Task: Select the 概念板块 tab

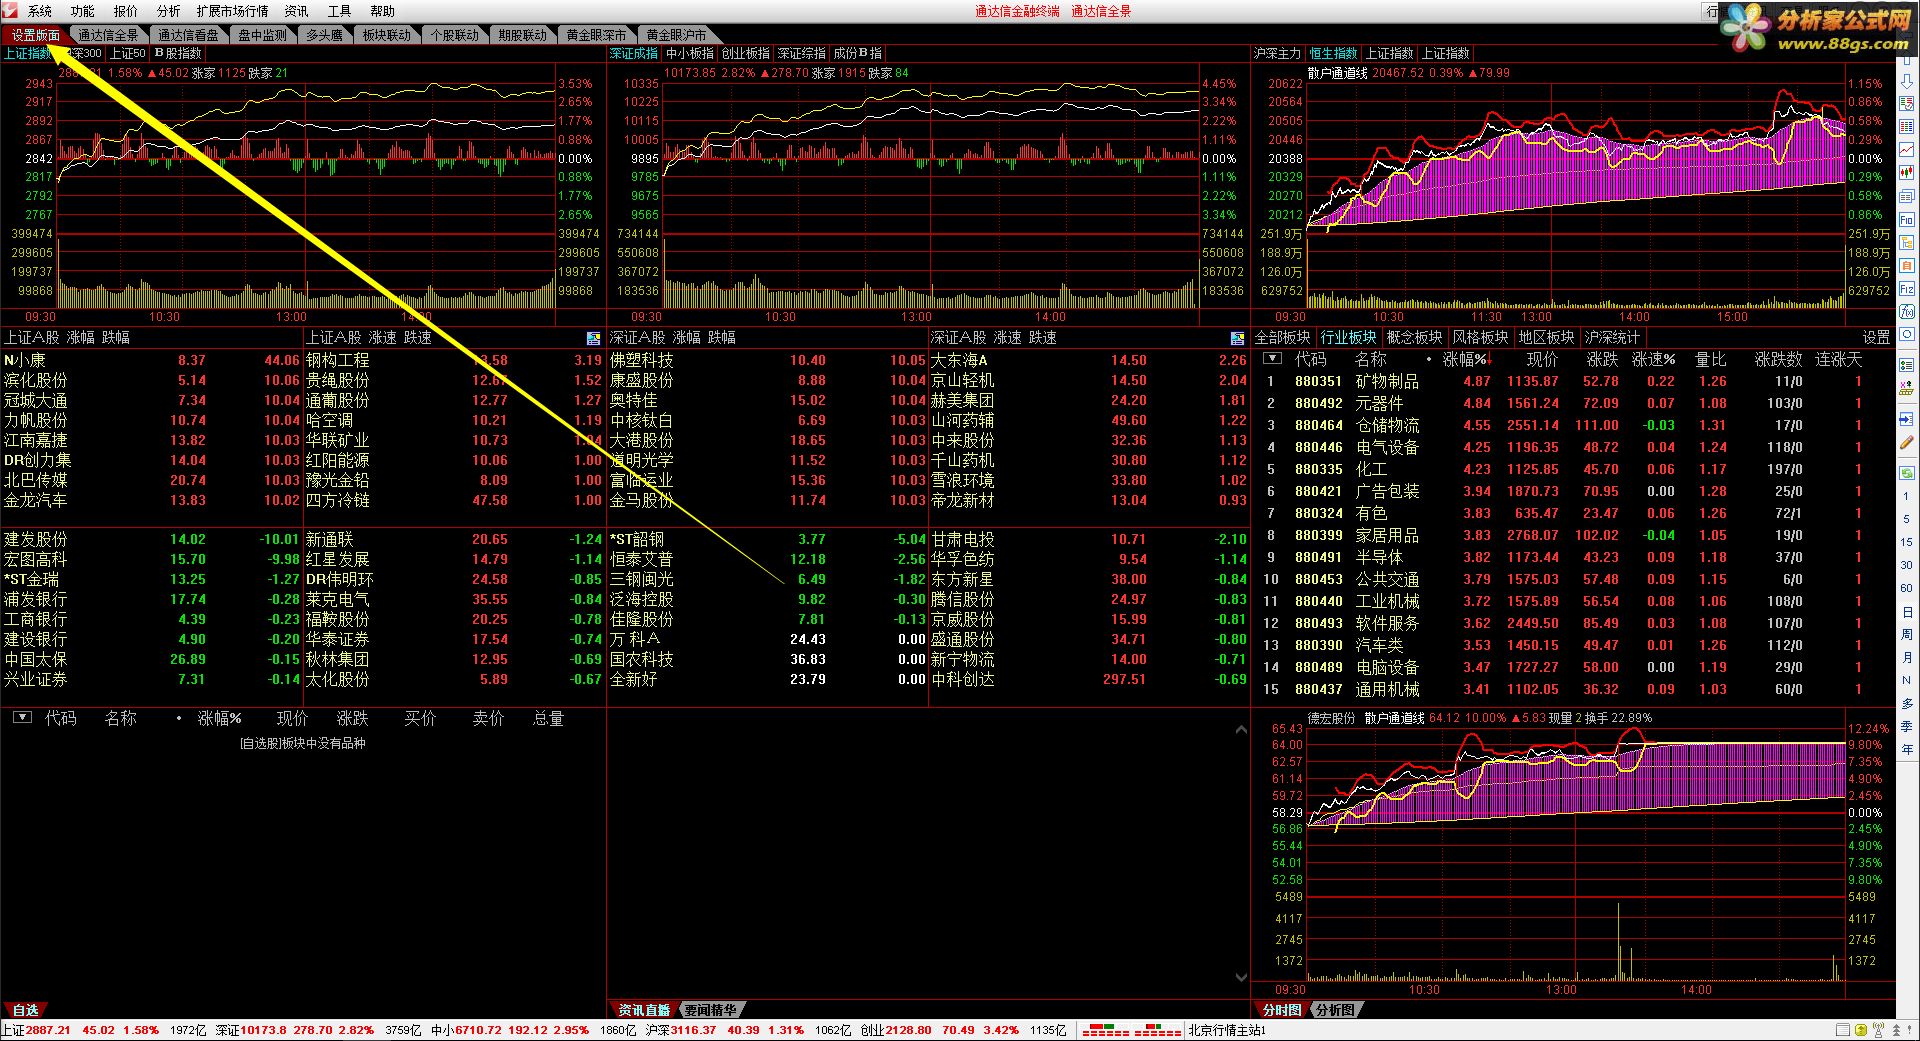Action: coord(1414,338)
